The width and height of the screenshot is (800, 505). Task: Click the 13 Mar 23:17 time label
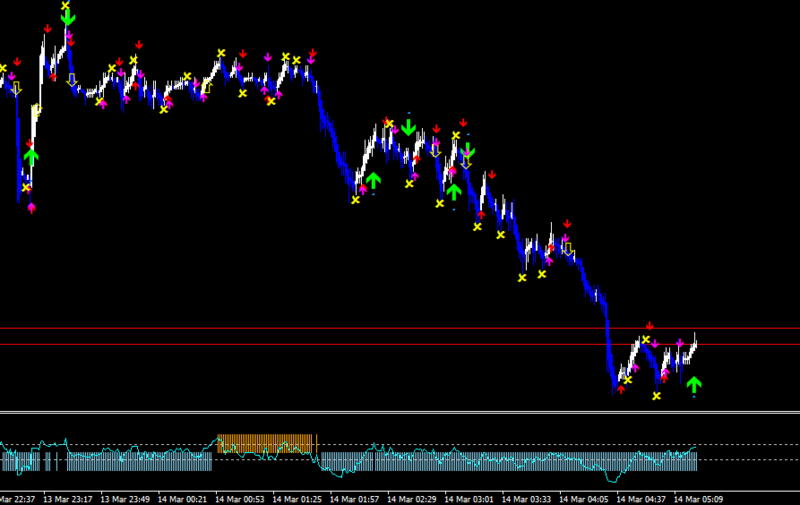68,499
